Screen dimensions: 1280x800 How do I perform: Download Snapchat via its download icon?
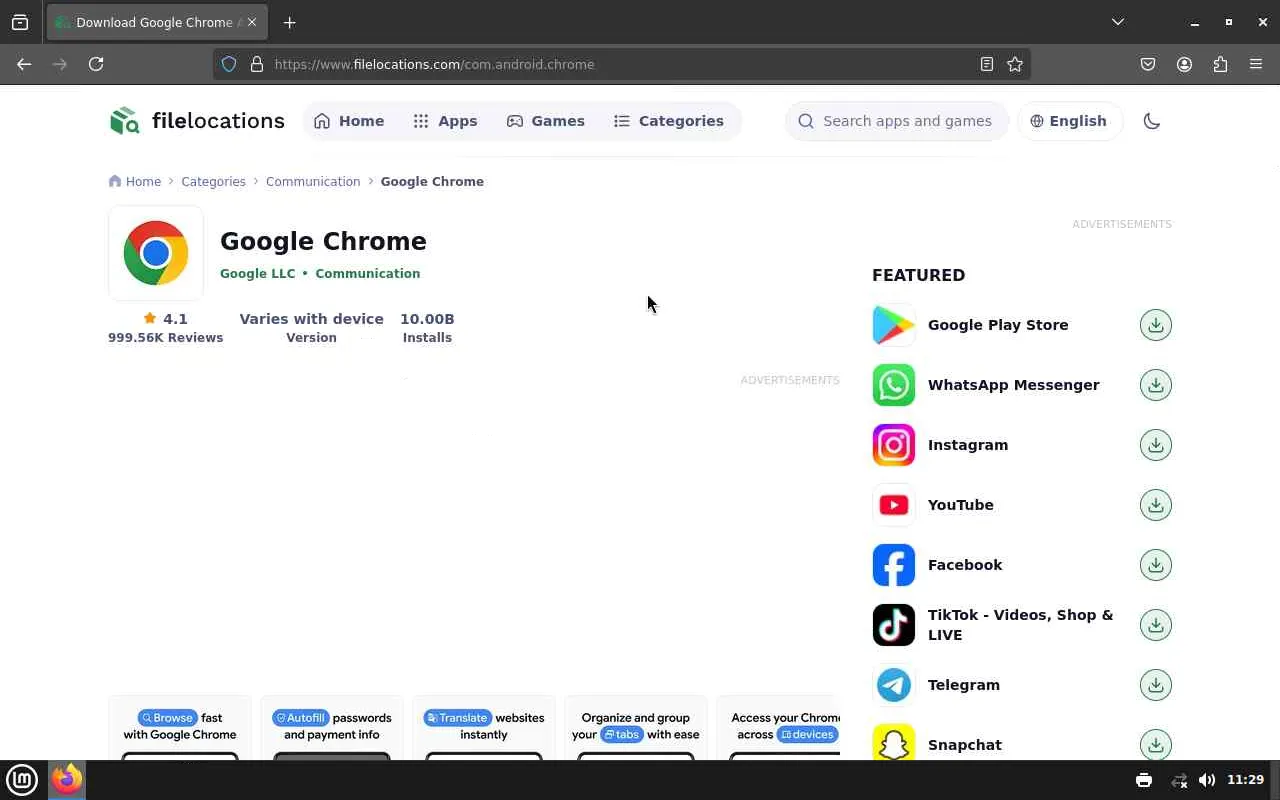tap(1156, 745)
